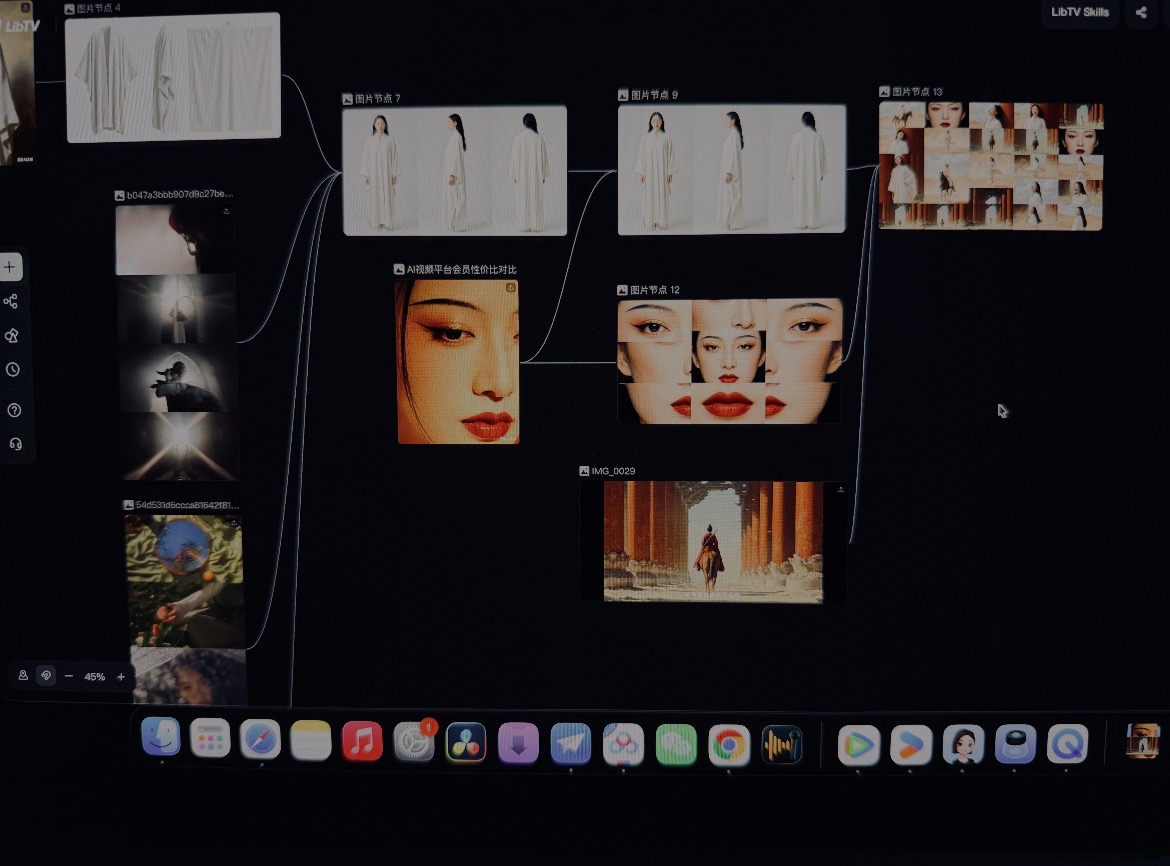Toggle the canvas snap icon beside zoom controls
The width and height of the screenshot is (1170, 866).
46,675
